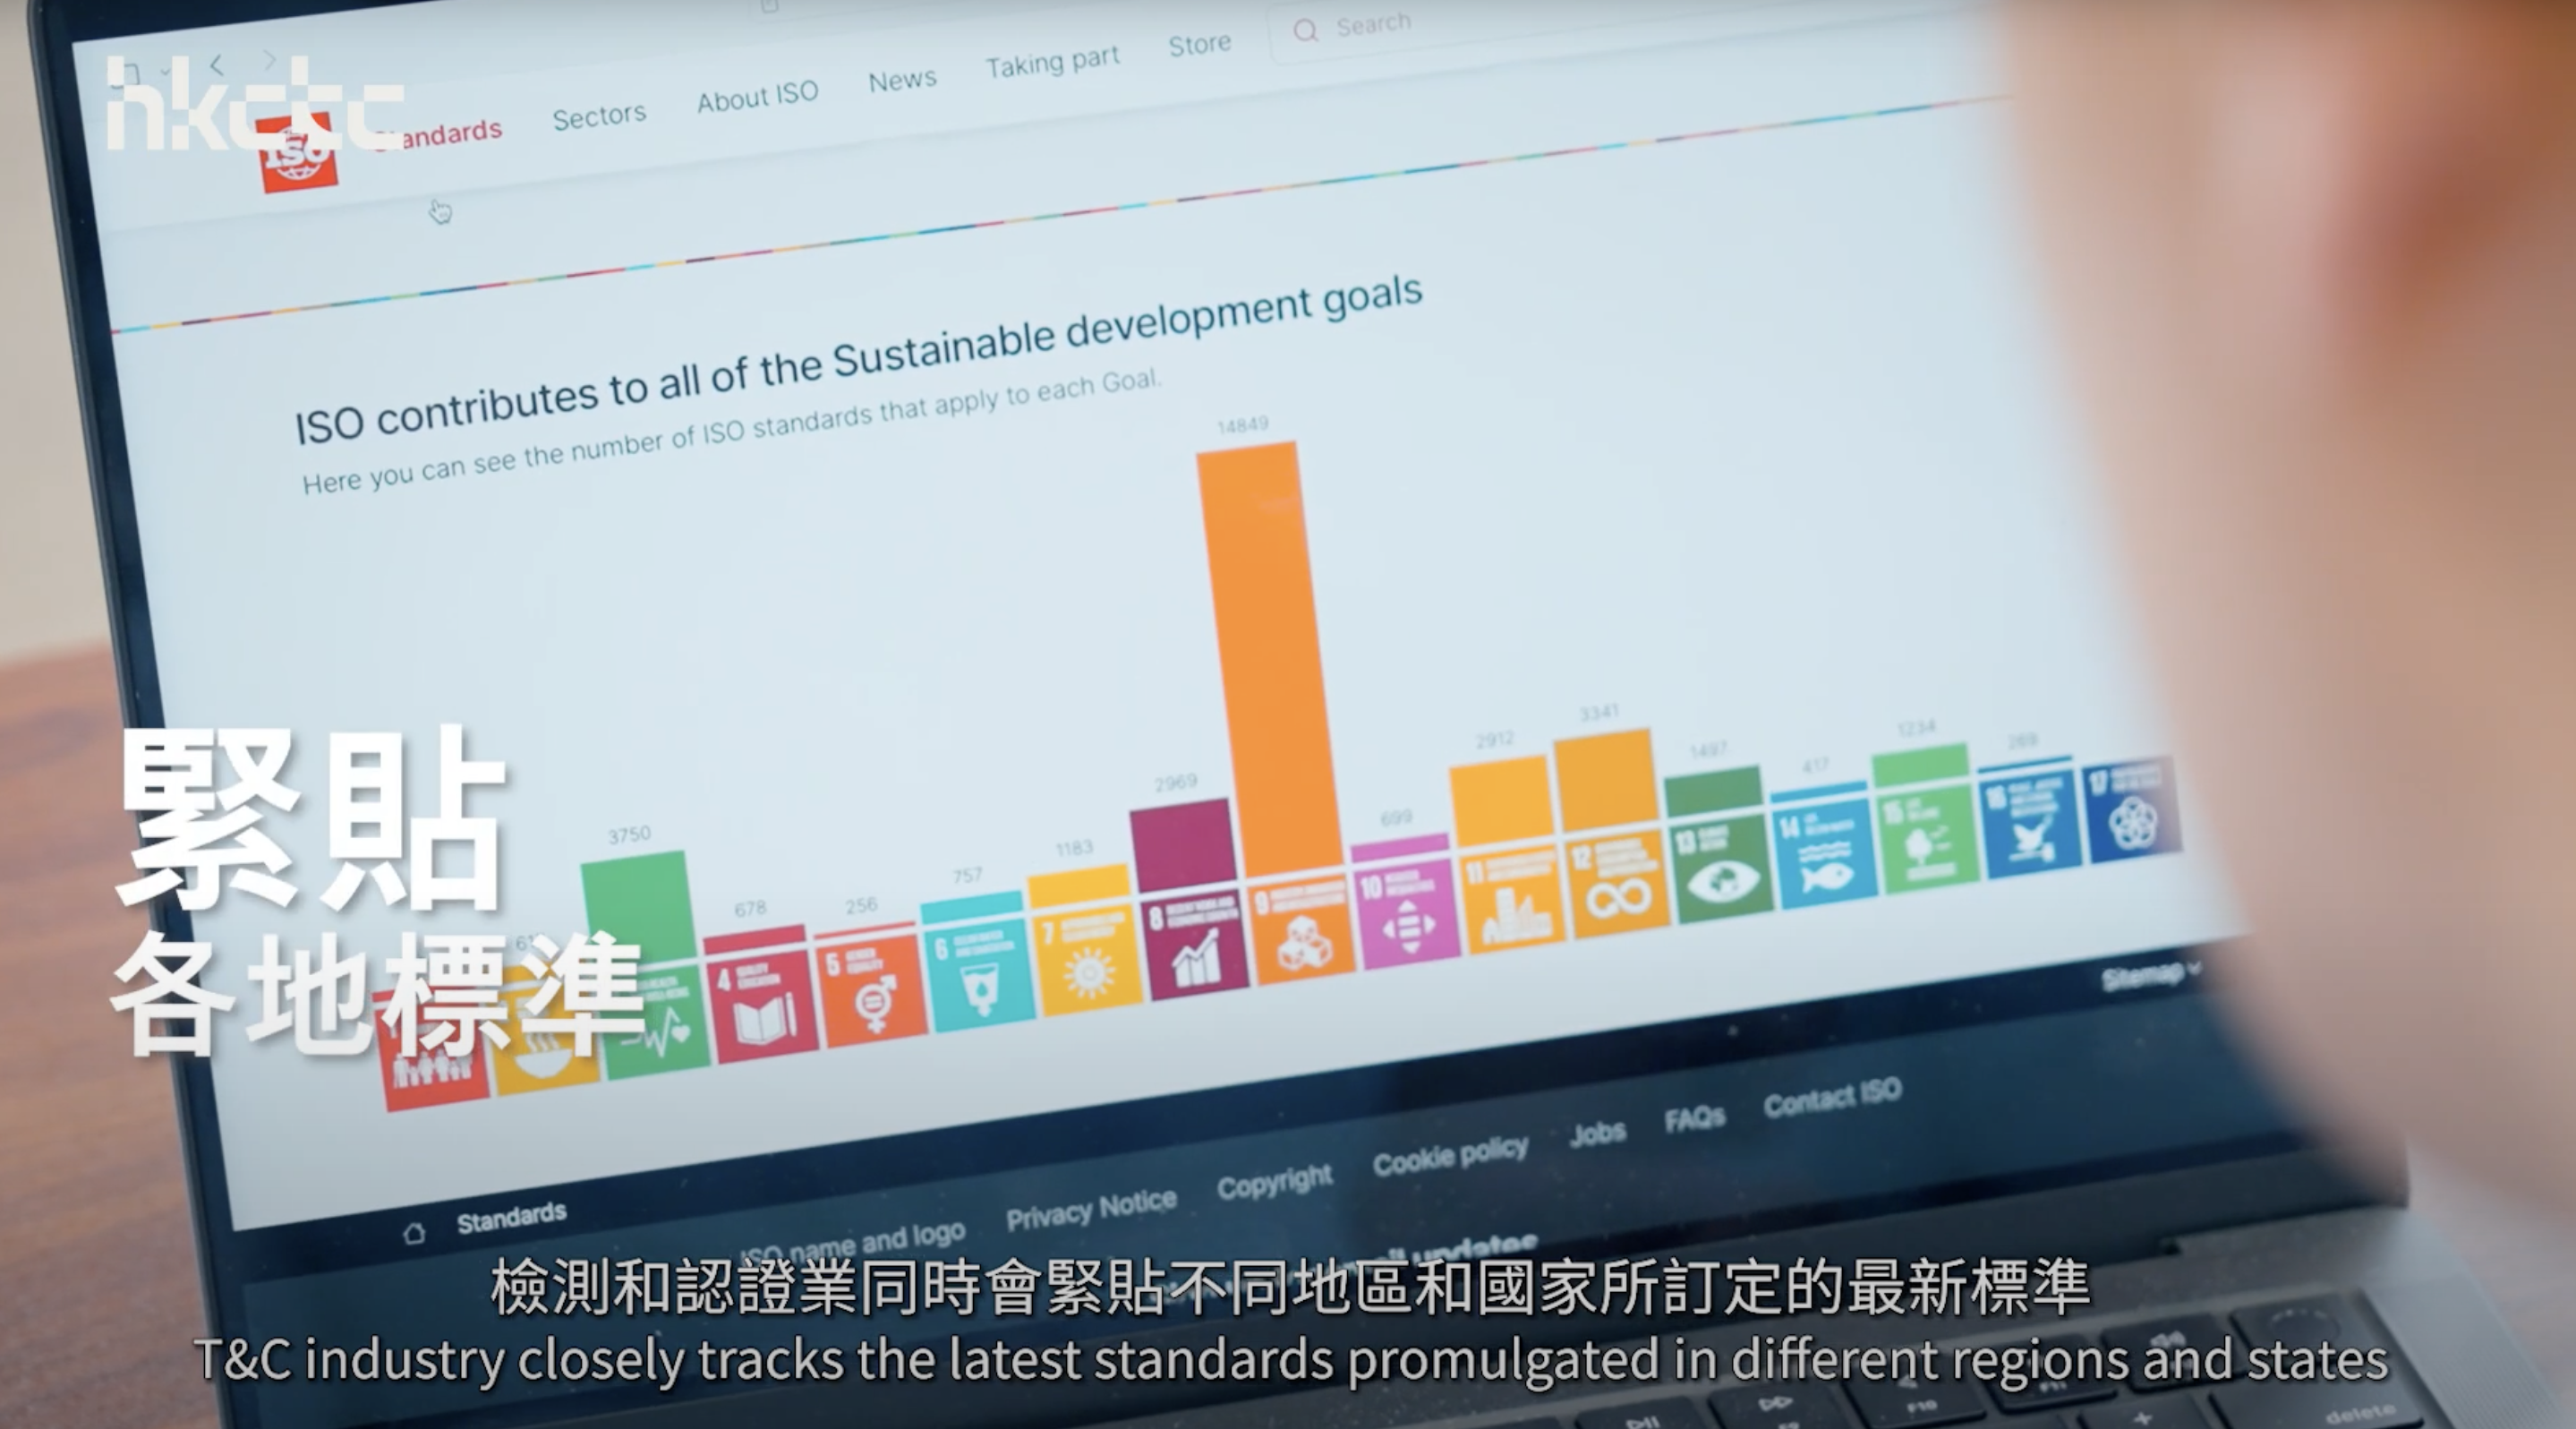This screenshot has height=1429, width=2576.
Task: Click the Contact ISO footer link
Action: pyautogui.click(x=1832, y=1097)
